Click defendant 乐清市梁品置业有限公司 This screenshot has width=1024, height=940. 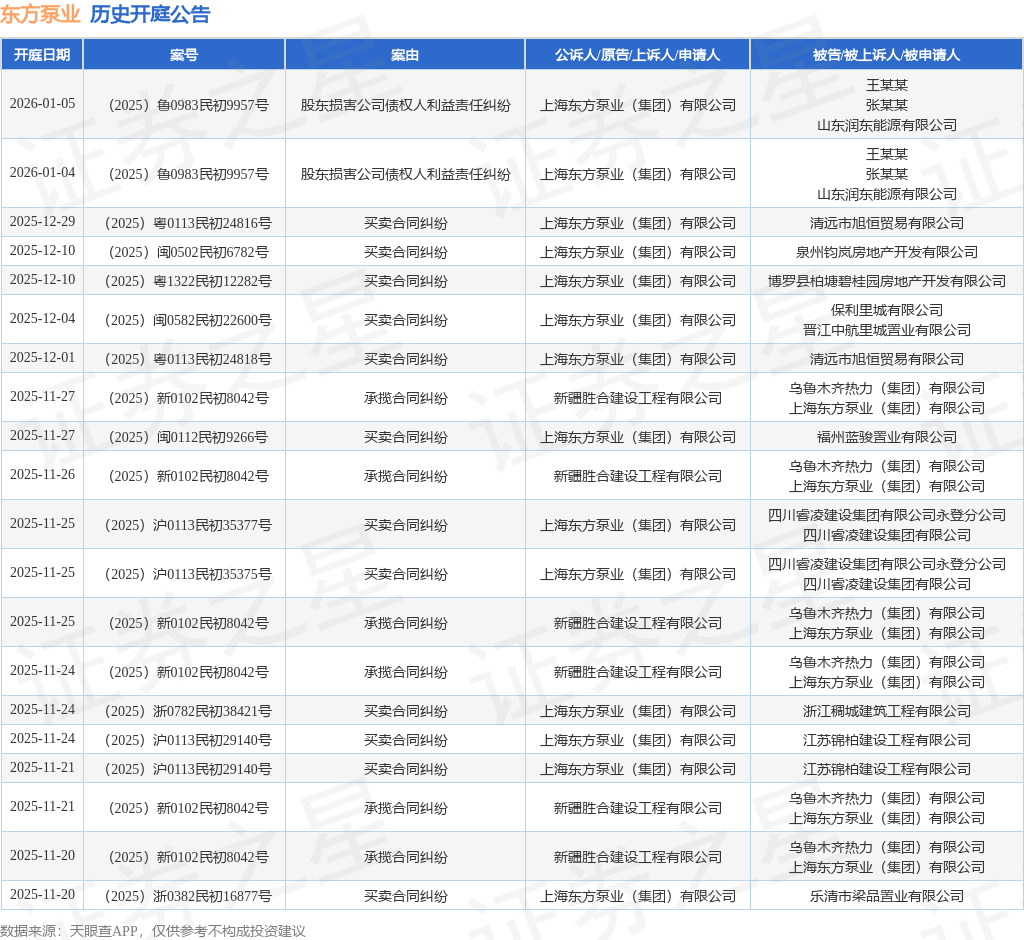coord(886,896)
